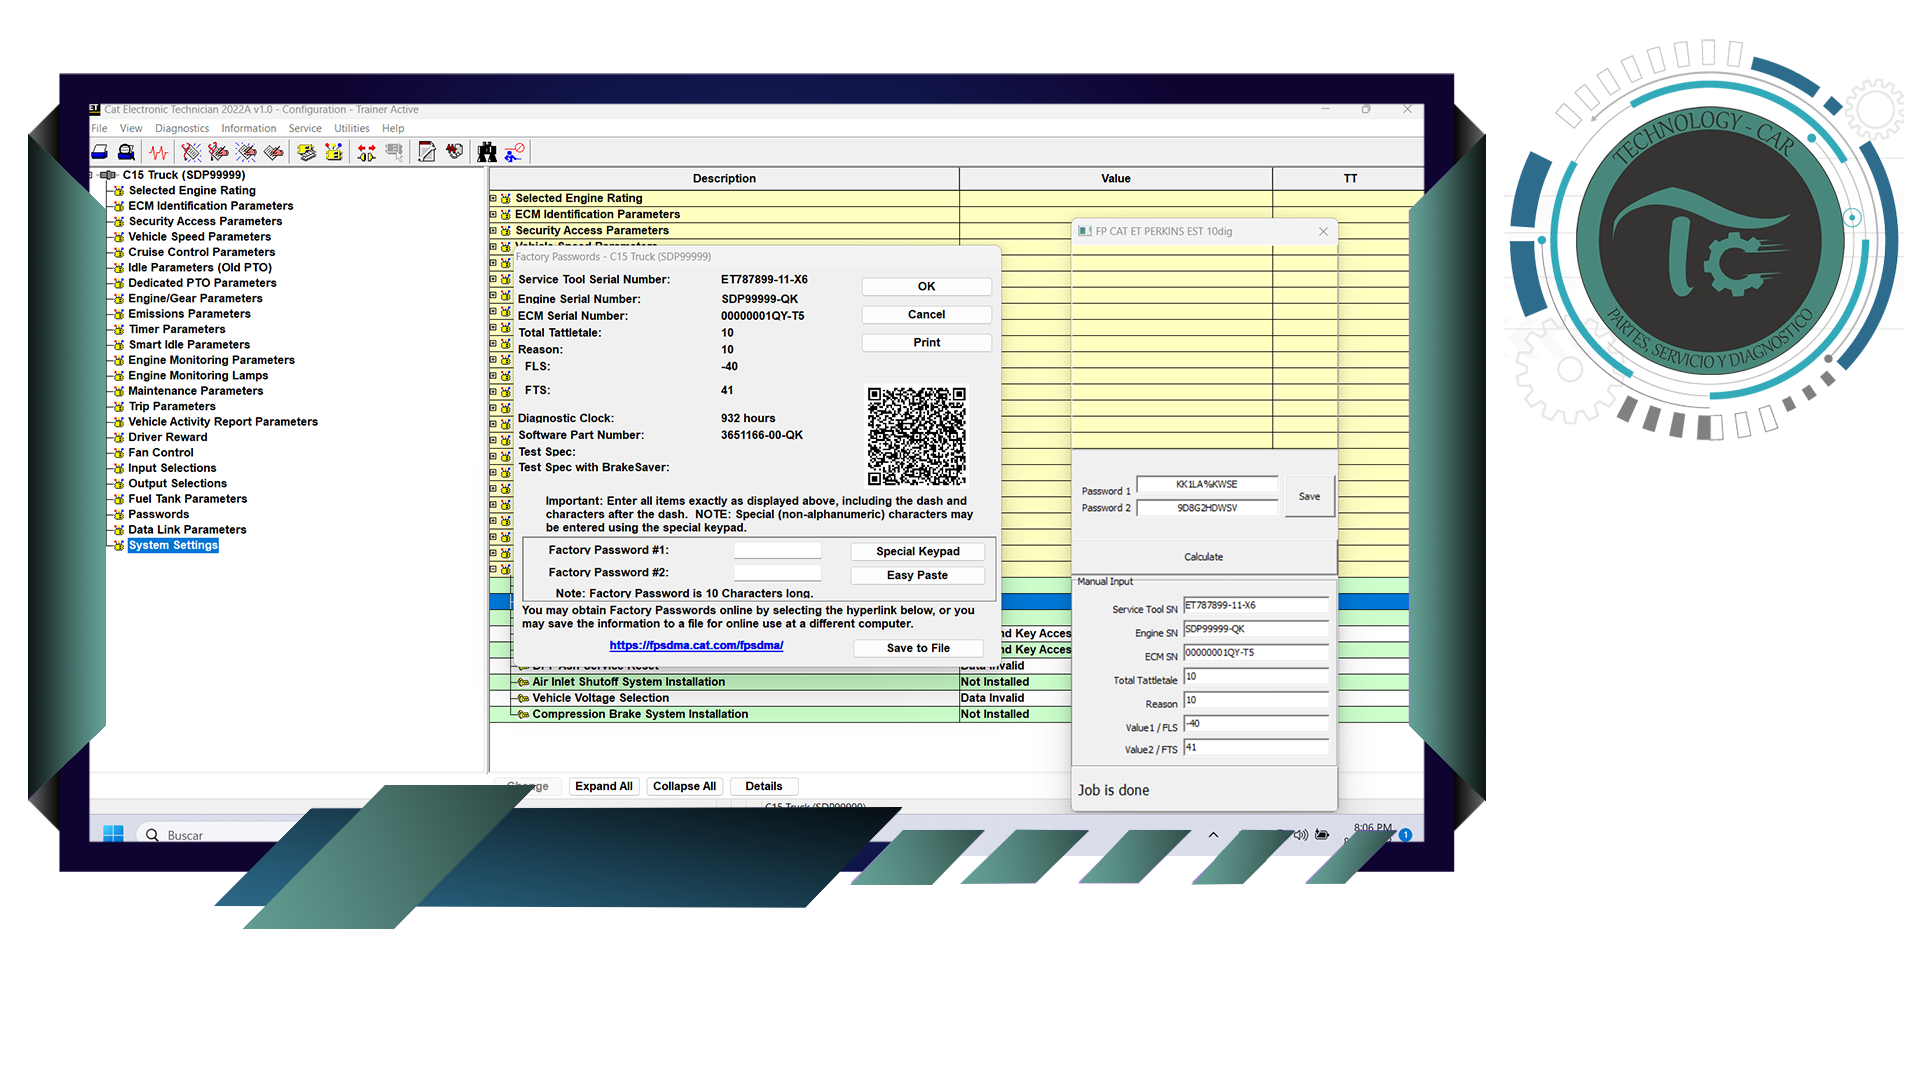Select Passwords in configuration tree
Image resolution: width=1920 pixels, height=1080 pixels.
click(x=158, y=514)
